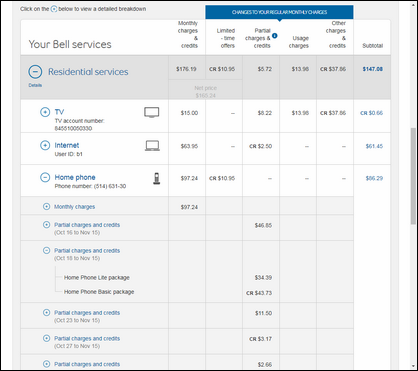
Task: Click the TV partial charges $8.22
Action: 265,113
